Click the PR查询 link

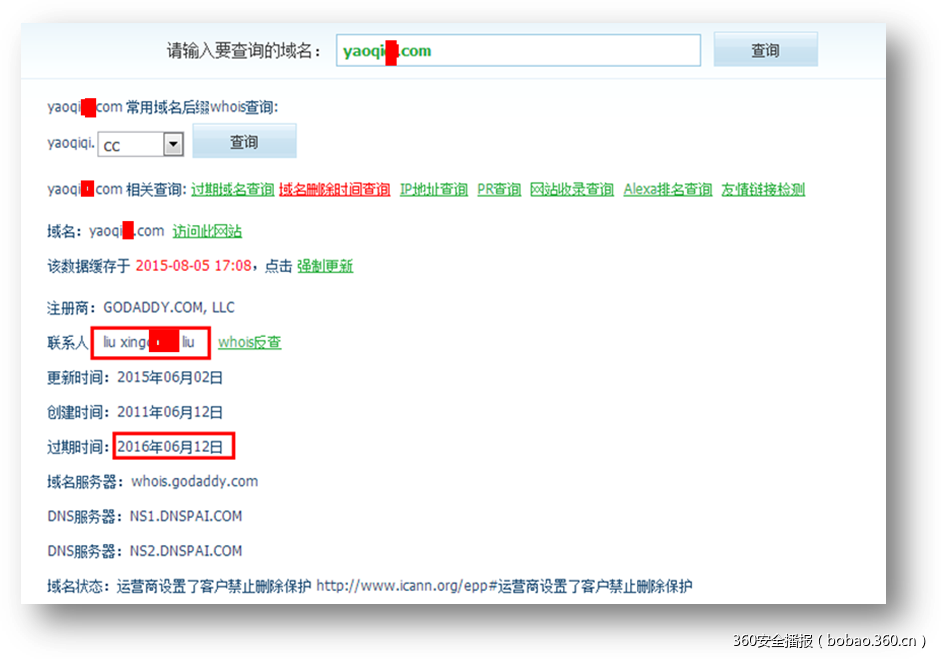tap(497, 188)
